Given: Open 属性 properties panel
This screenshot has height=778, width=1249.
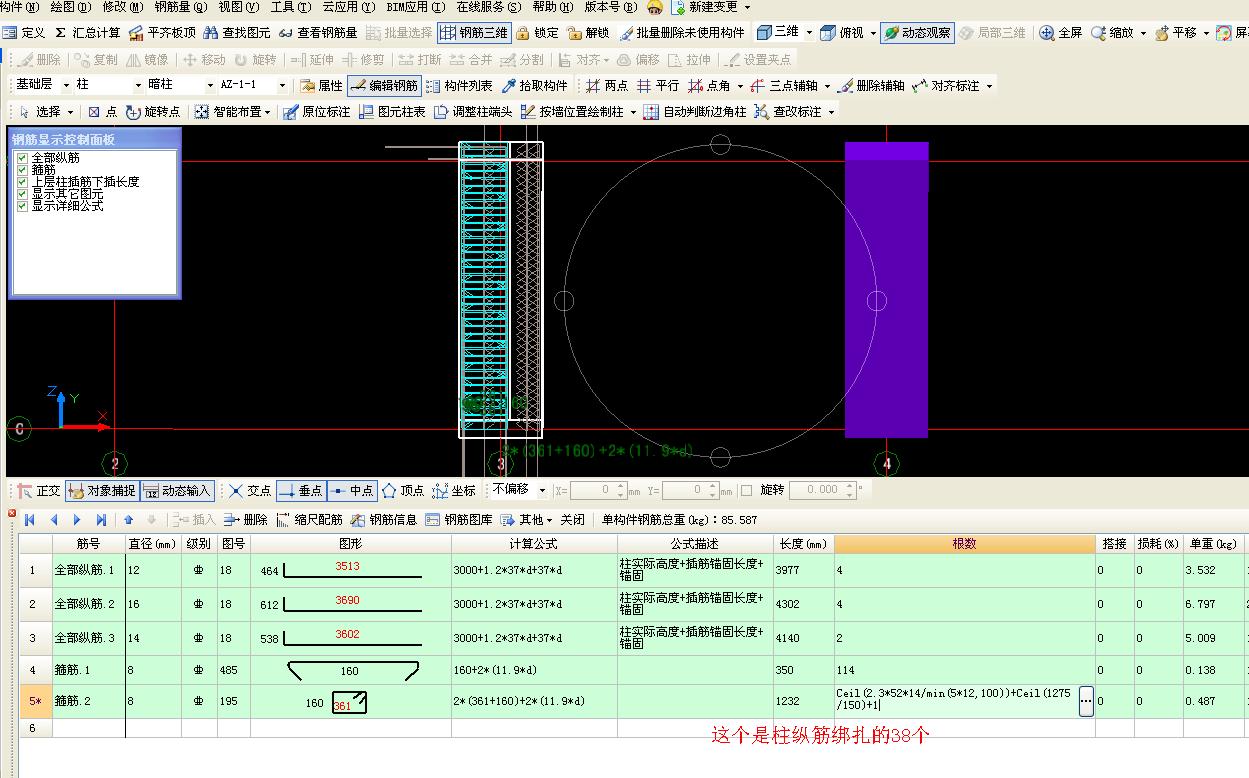Looking at the screenshot, I should point(321,86).
